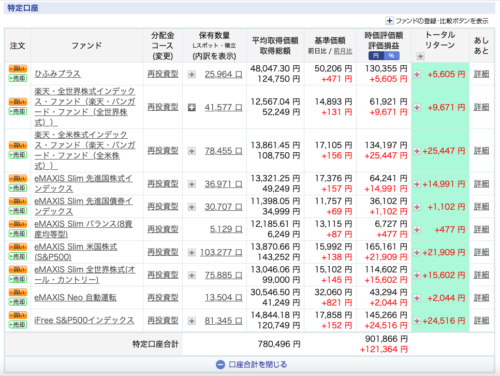This screenshot has width=500, height=376.
Task: Expand total return details for +25,447円
Action: pos(417,151)
